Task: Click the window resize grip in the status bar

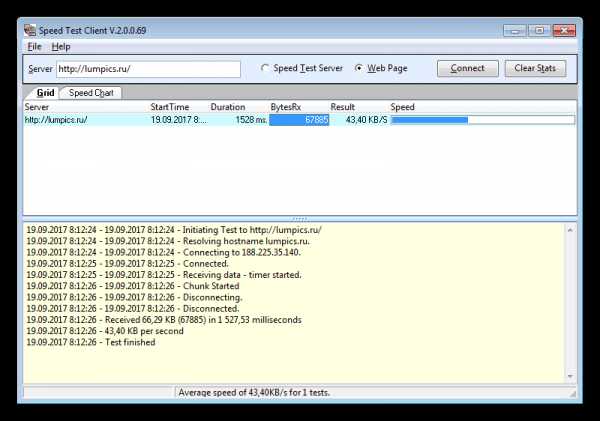Action: click(x=572, y=393)
